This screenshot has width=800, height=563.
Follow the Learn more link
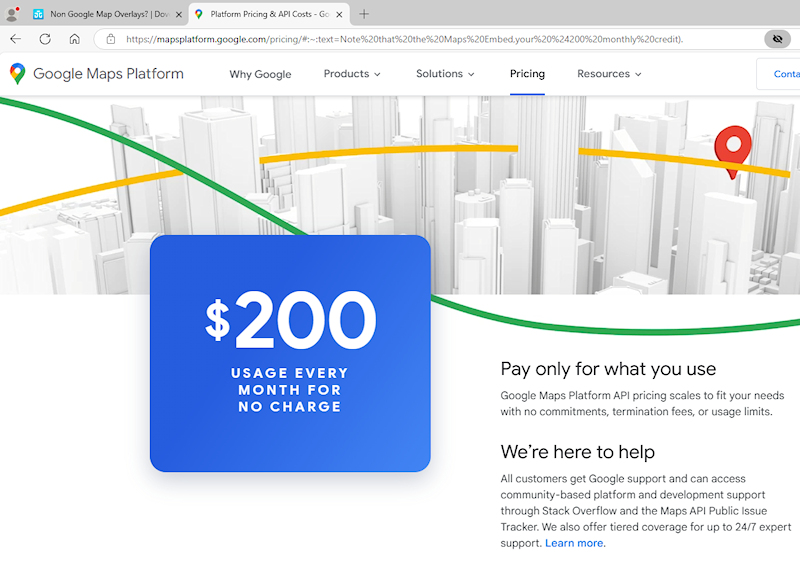pos(573,543)
